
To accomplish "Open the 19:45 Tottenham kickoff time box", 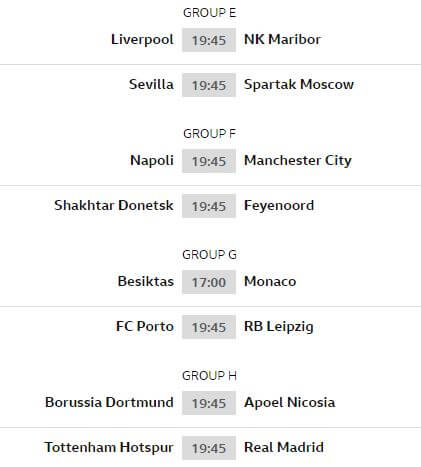I will click(209, 448).
